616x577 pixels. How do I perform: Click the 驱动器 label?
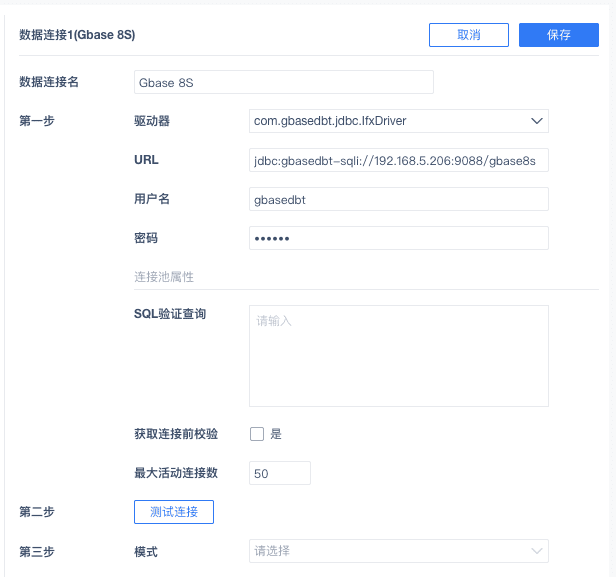click(152, 121)
